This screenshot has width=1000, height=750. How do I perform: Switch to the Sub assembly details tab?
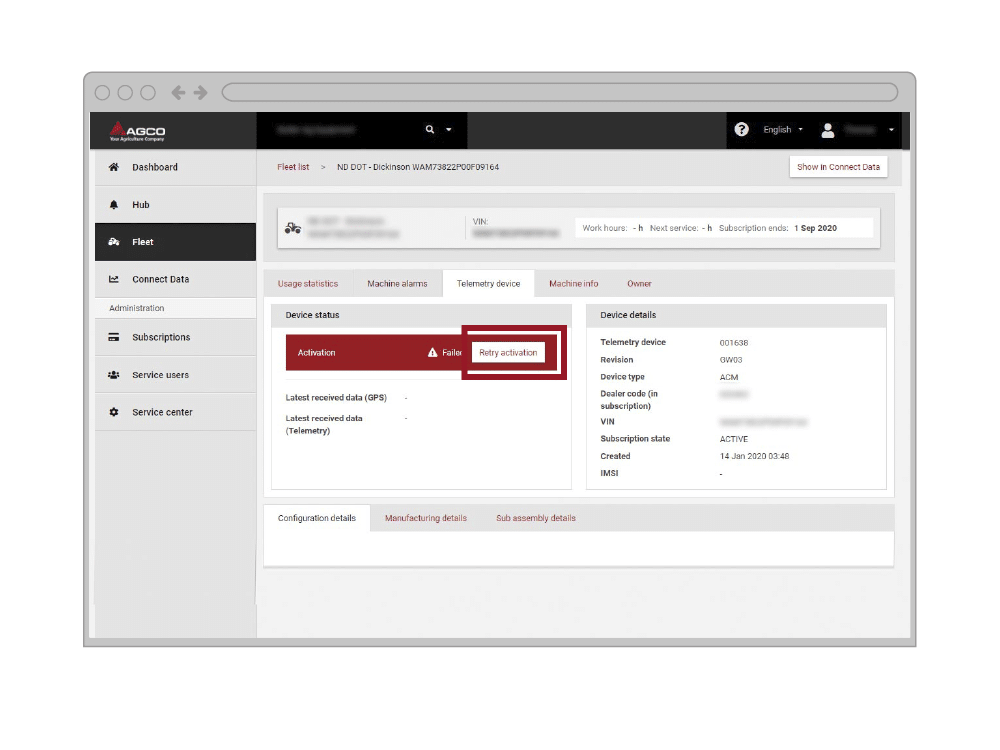[536, 518]
